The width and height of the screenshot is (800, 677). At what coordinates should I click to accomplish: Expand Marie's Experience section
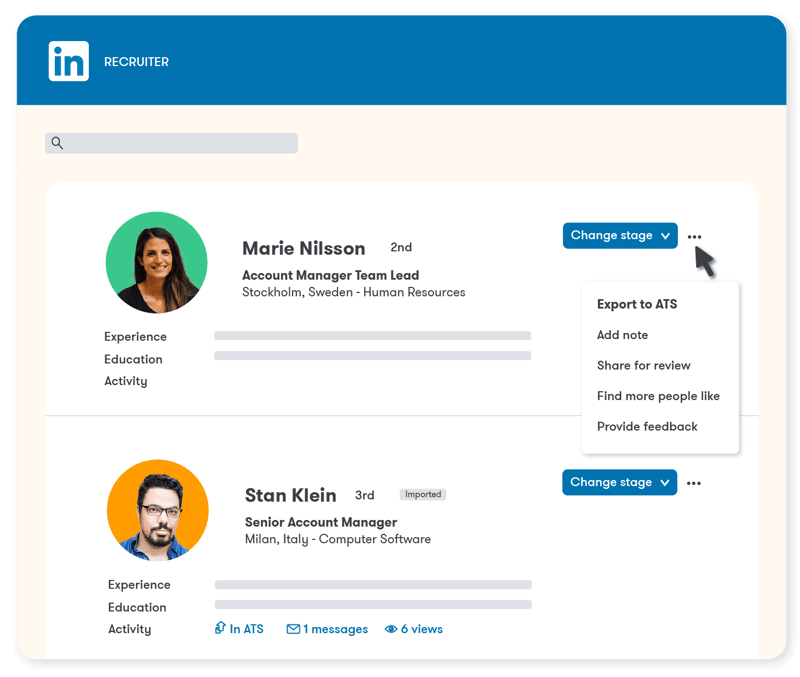135,337
